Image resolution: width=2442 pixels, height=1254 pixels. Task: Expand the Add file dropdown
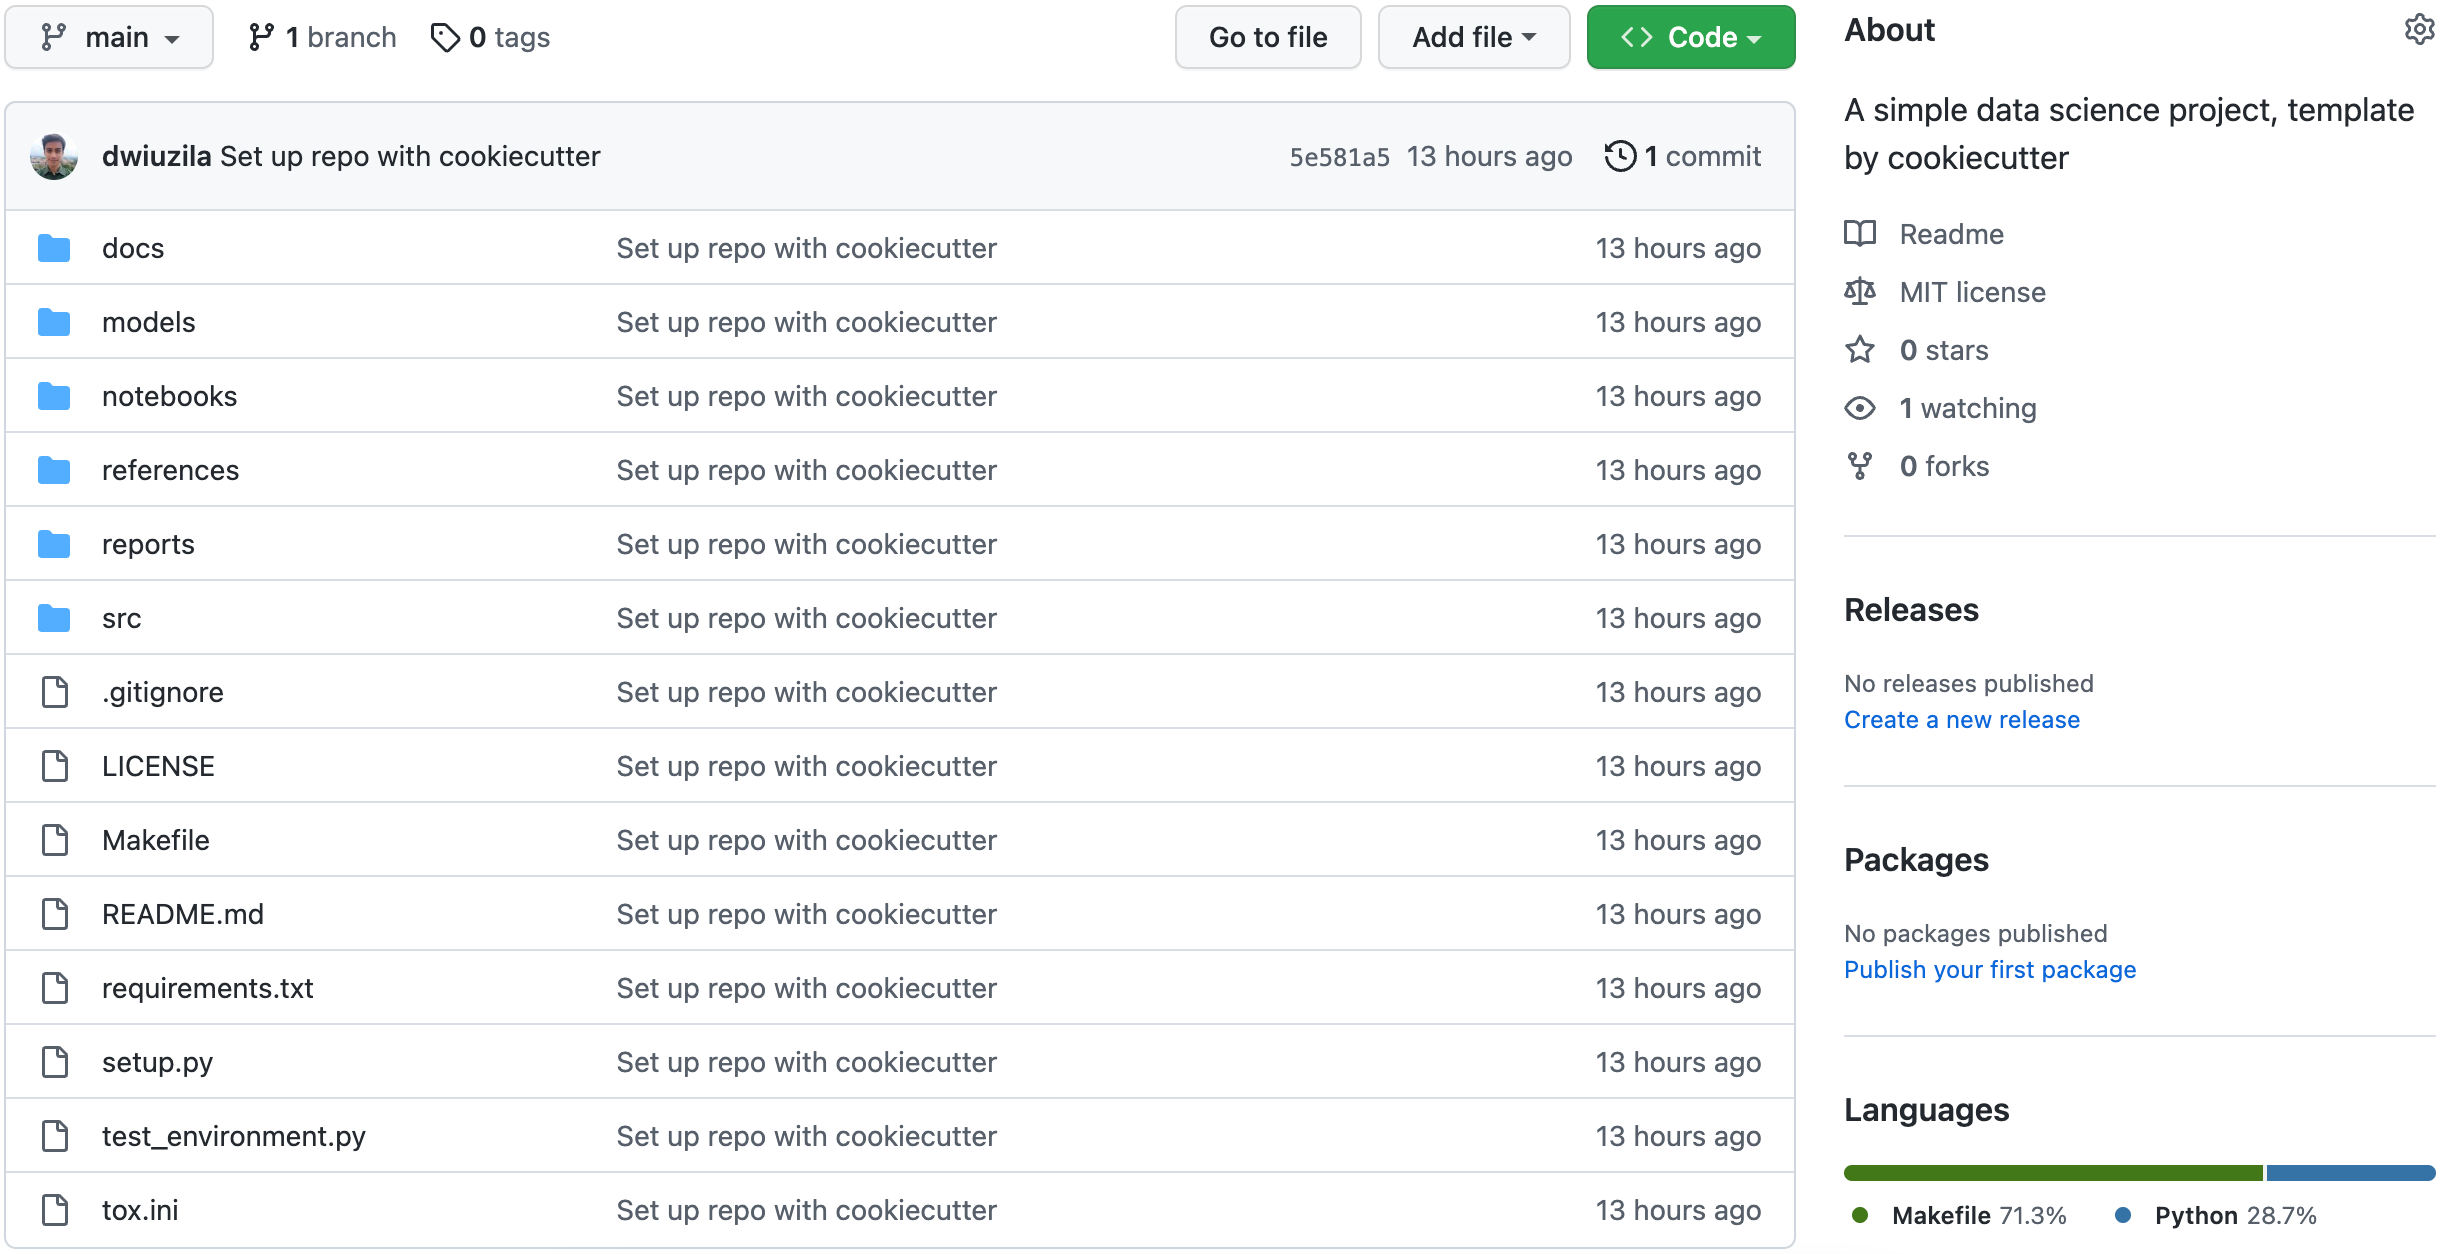tap(1473, 36)
